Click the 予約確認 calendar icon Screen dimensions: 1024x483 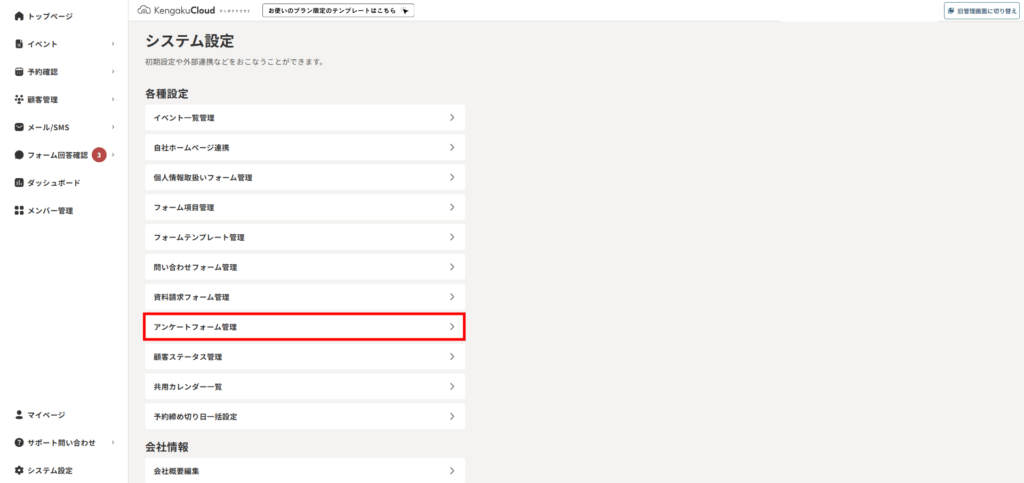point(19,72)
